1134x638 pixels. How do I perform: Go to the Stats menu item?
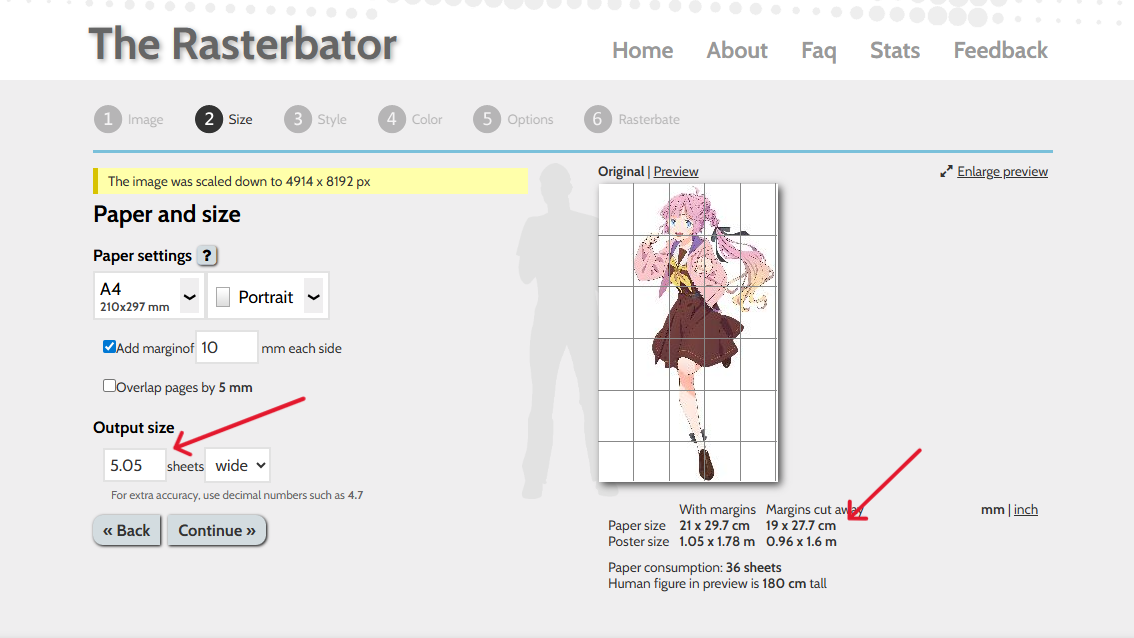[x=894, y=50]
